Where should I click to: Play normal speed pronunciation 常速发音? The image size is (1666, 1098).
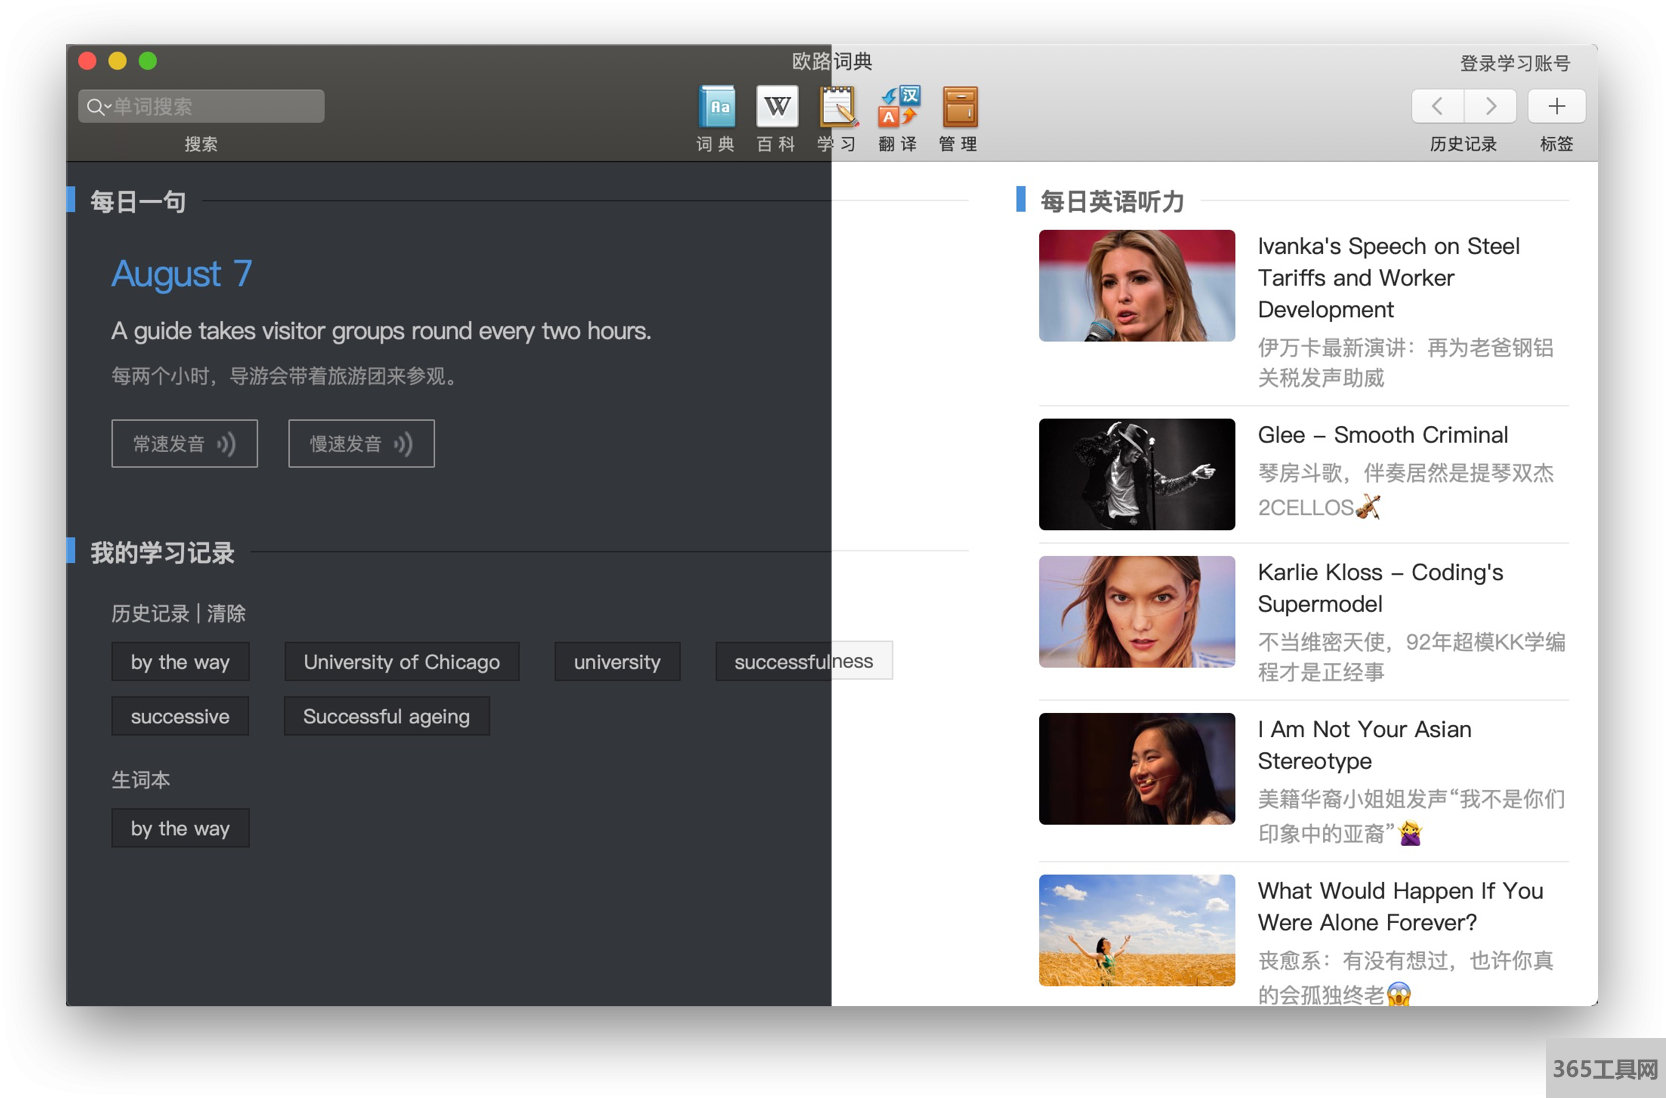point(184,444)
